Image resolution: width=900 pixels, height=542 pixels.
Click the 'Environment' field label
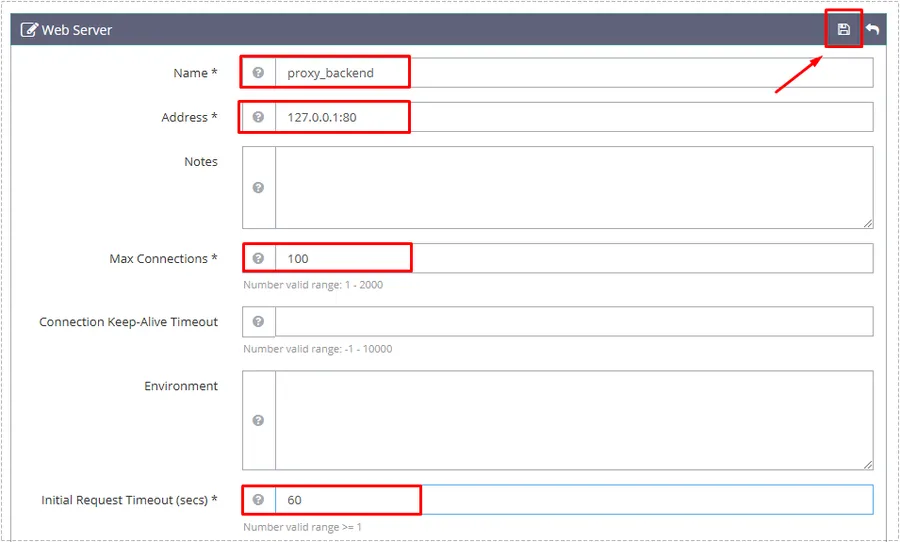pyautogui.click(x=181, y=386)
